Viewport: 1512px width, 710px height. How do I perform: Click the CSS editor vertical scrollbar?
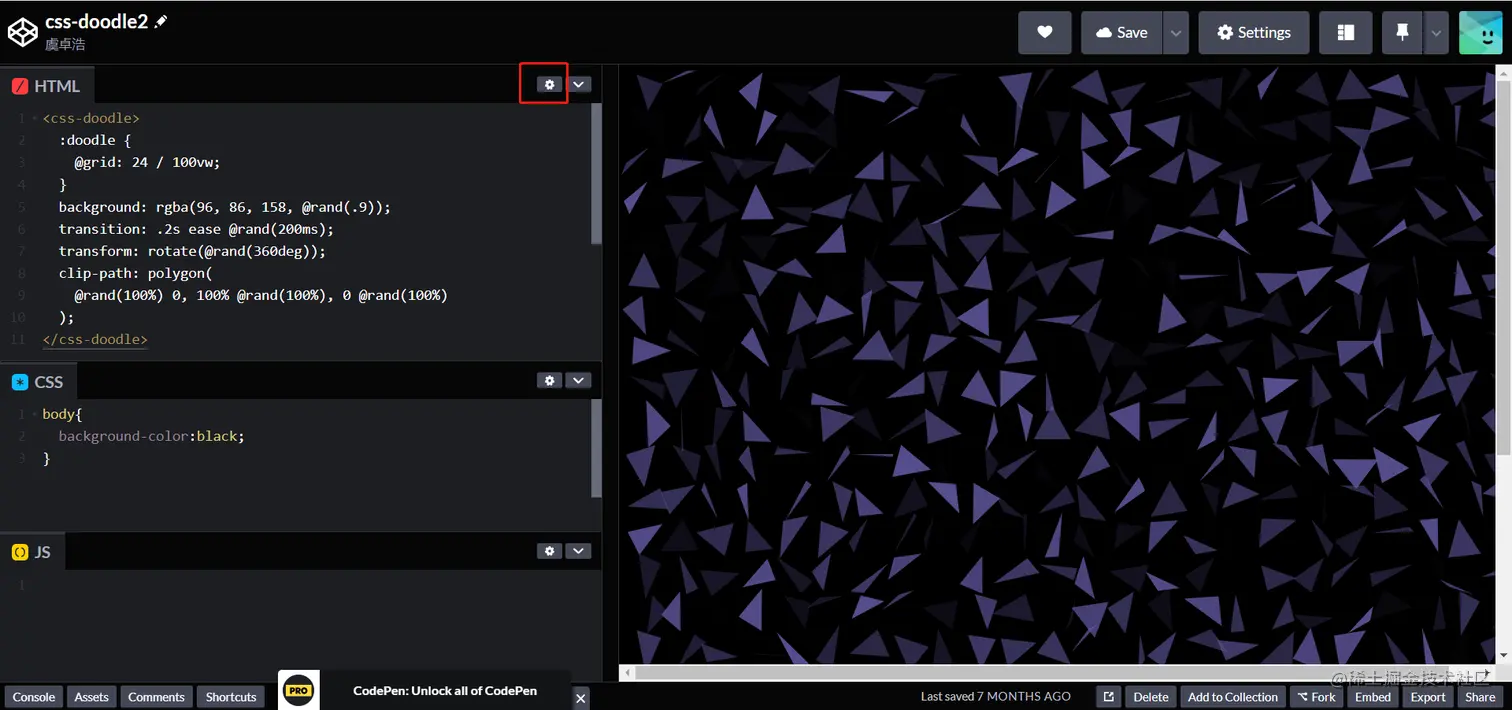click(x=597, y=448)
